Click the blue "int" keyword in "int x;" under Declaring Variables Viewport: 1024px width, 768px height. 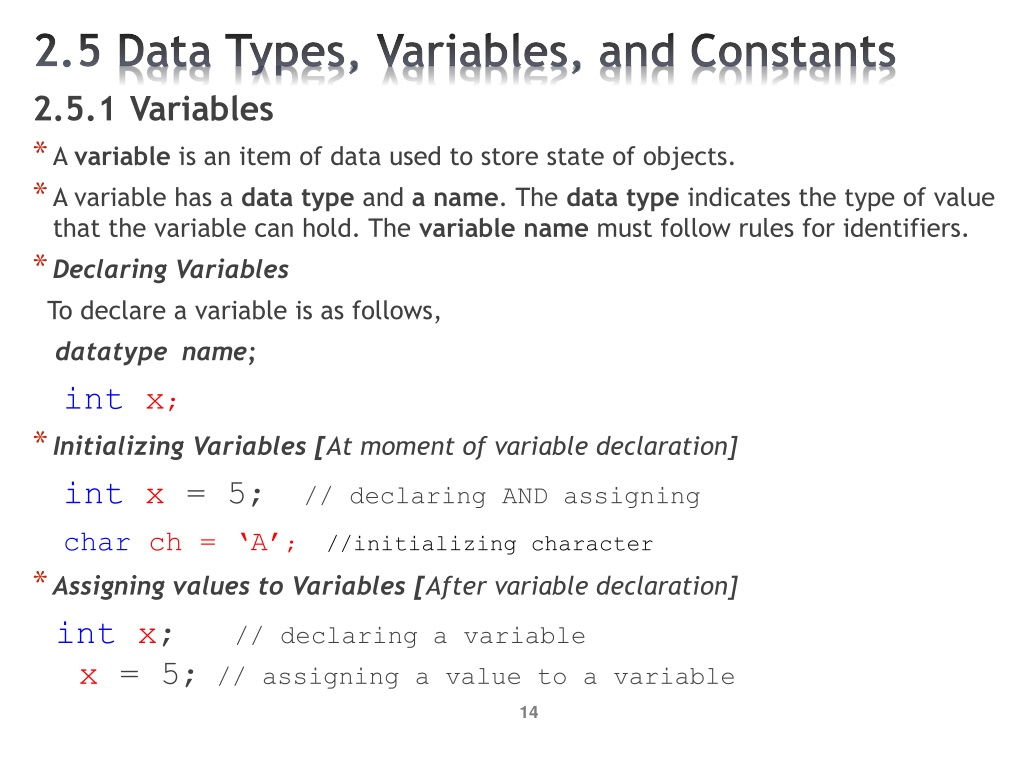click(x=93, y=399)
